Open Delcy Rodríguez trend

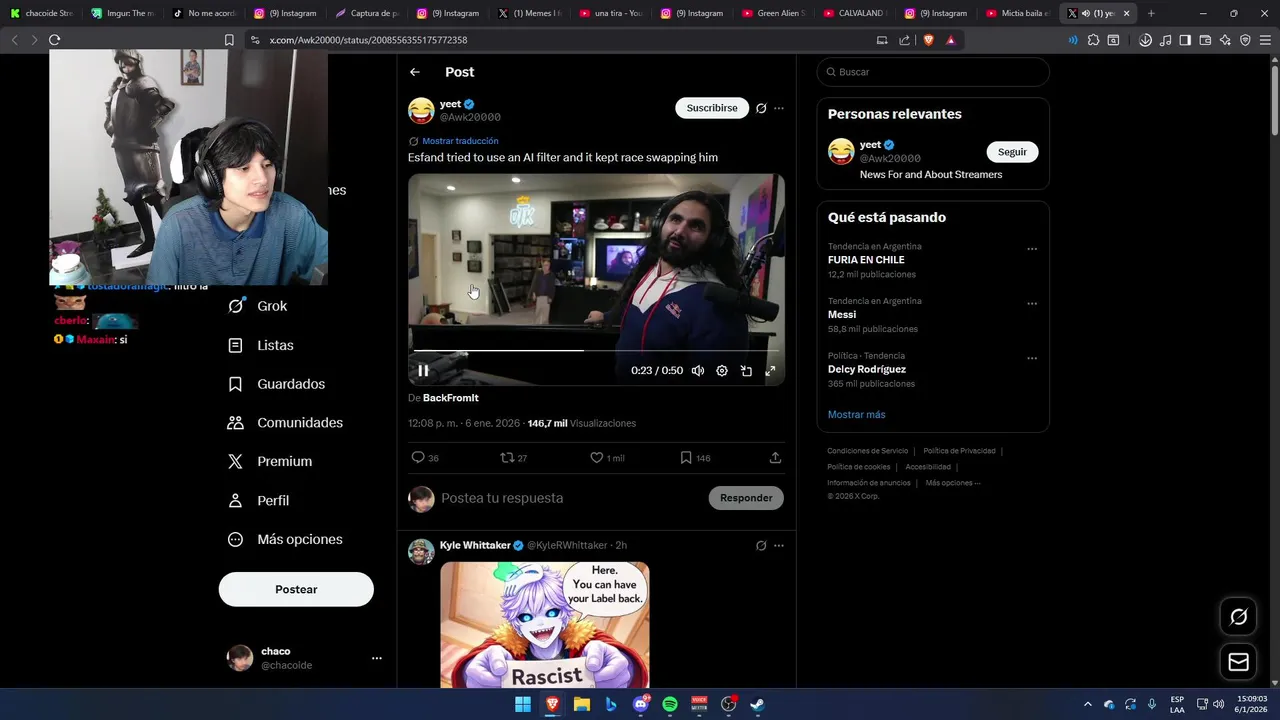tap(867, 369)
